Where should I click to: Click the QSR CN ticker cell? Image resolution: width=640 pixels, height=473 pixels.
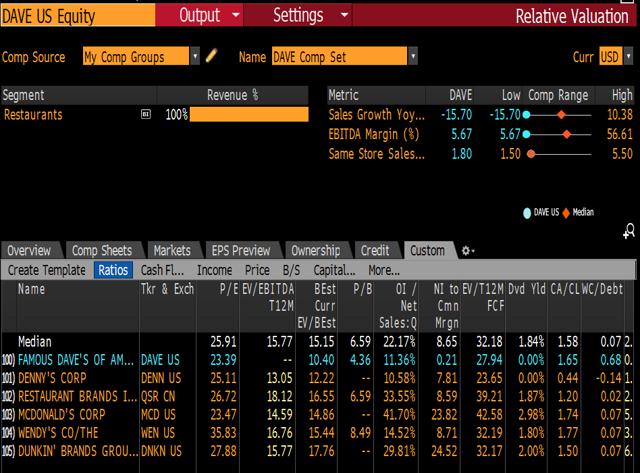click(x=158, y=396)
